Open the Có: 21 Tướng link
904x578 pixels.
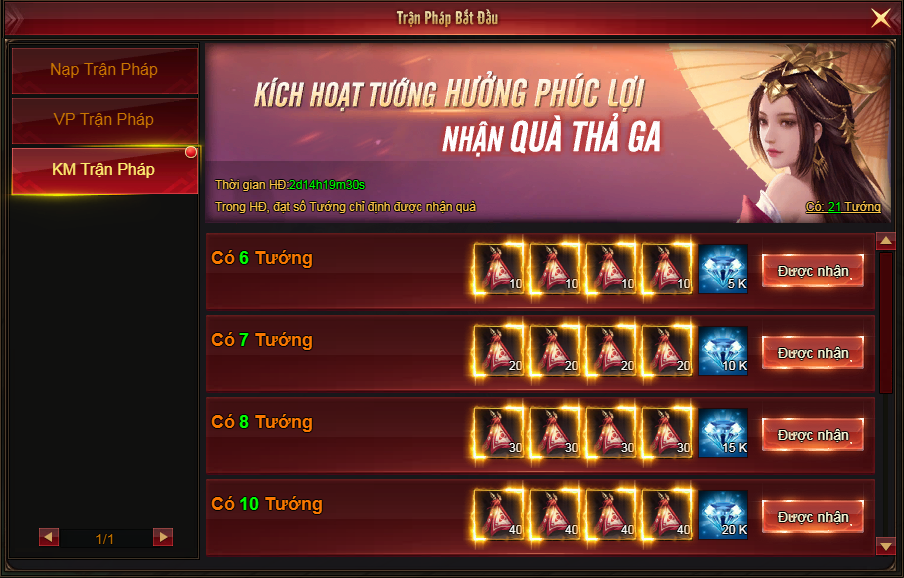843,207
